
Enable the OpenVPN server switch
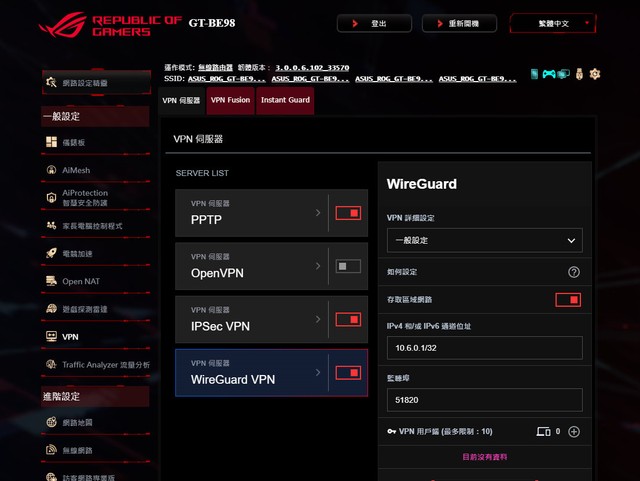348,266
